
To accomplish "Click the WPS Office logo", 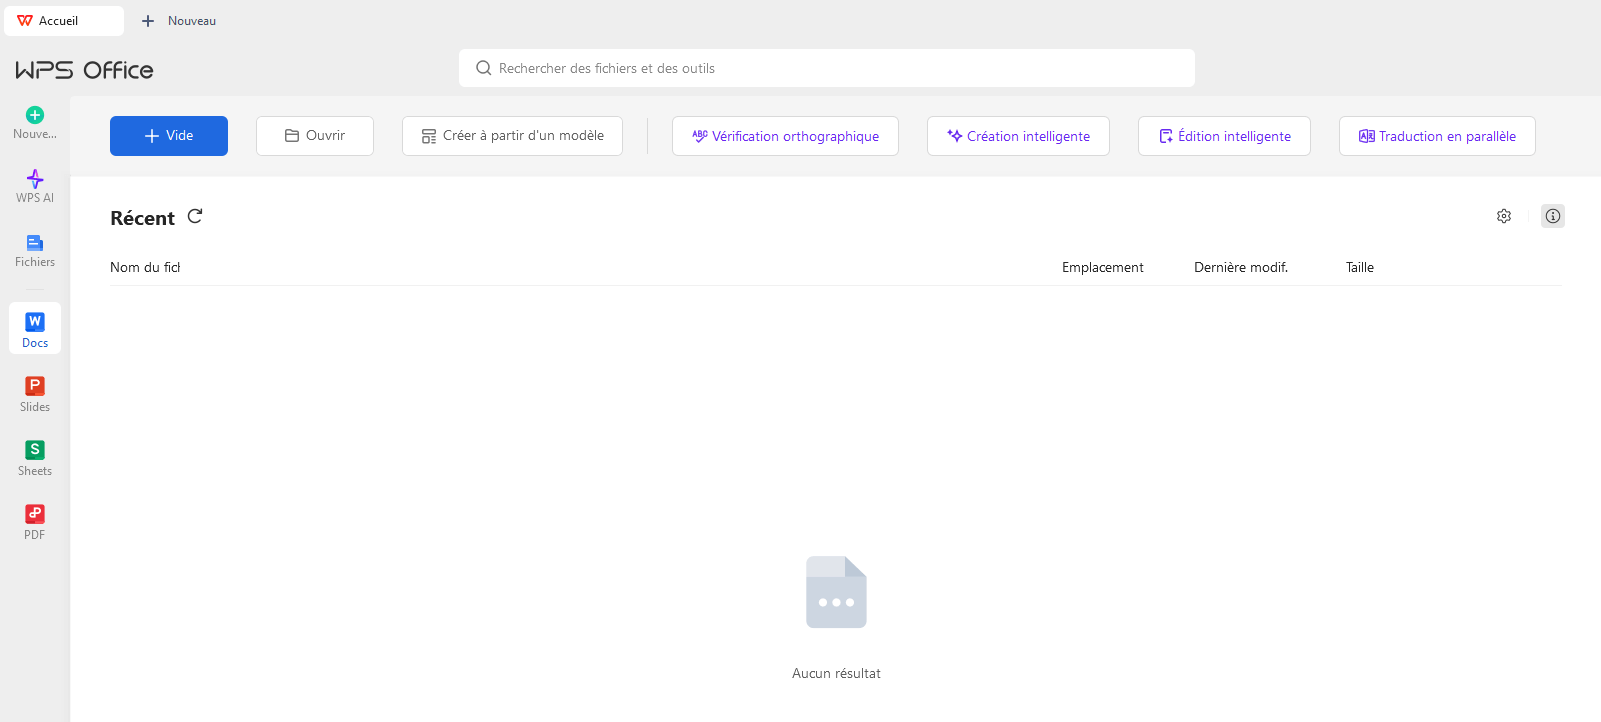I will pyautogui.click(x=84, y=70).
